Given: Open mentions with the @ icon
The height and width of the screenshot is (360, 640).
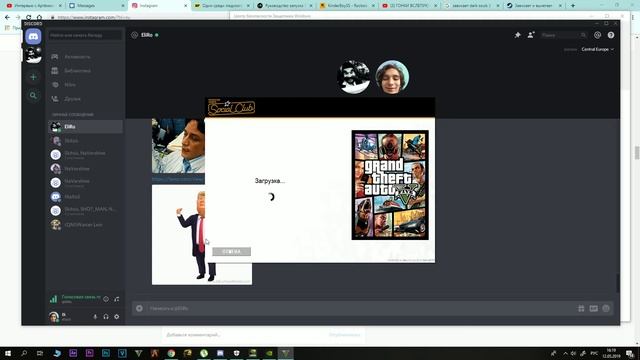Looking at the screenshot, I should [x=598, y=35].
